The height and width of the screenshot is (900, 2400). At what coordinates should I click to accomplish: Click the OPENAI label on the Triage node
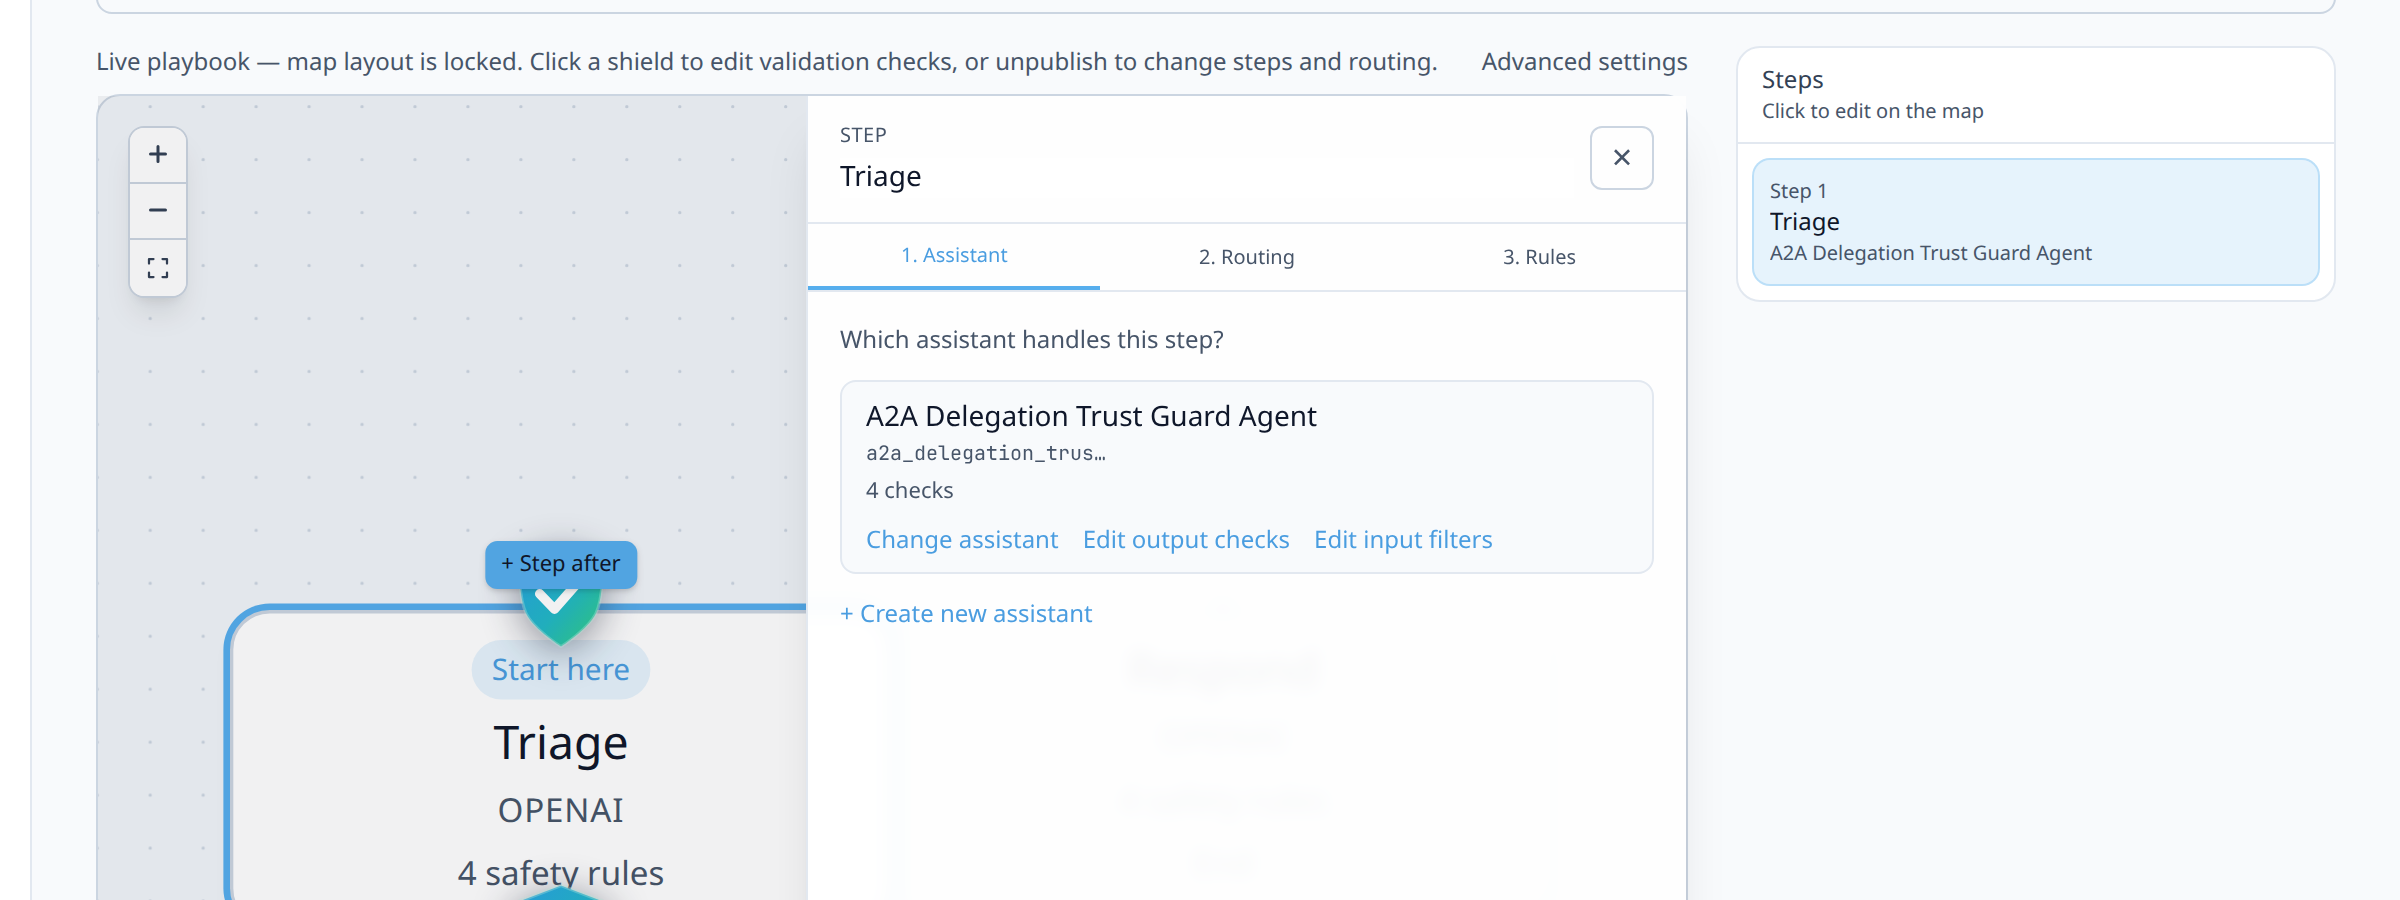pos(561,811)
